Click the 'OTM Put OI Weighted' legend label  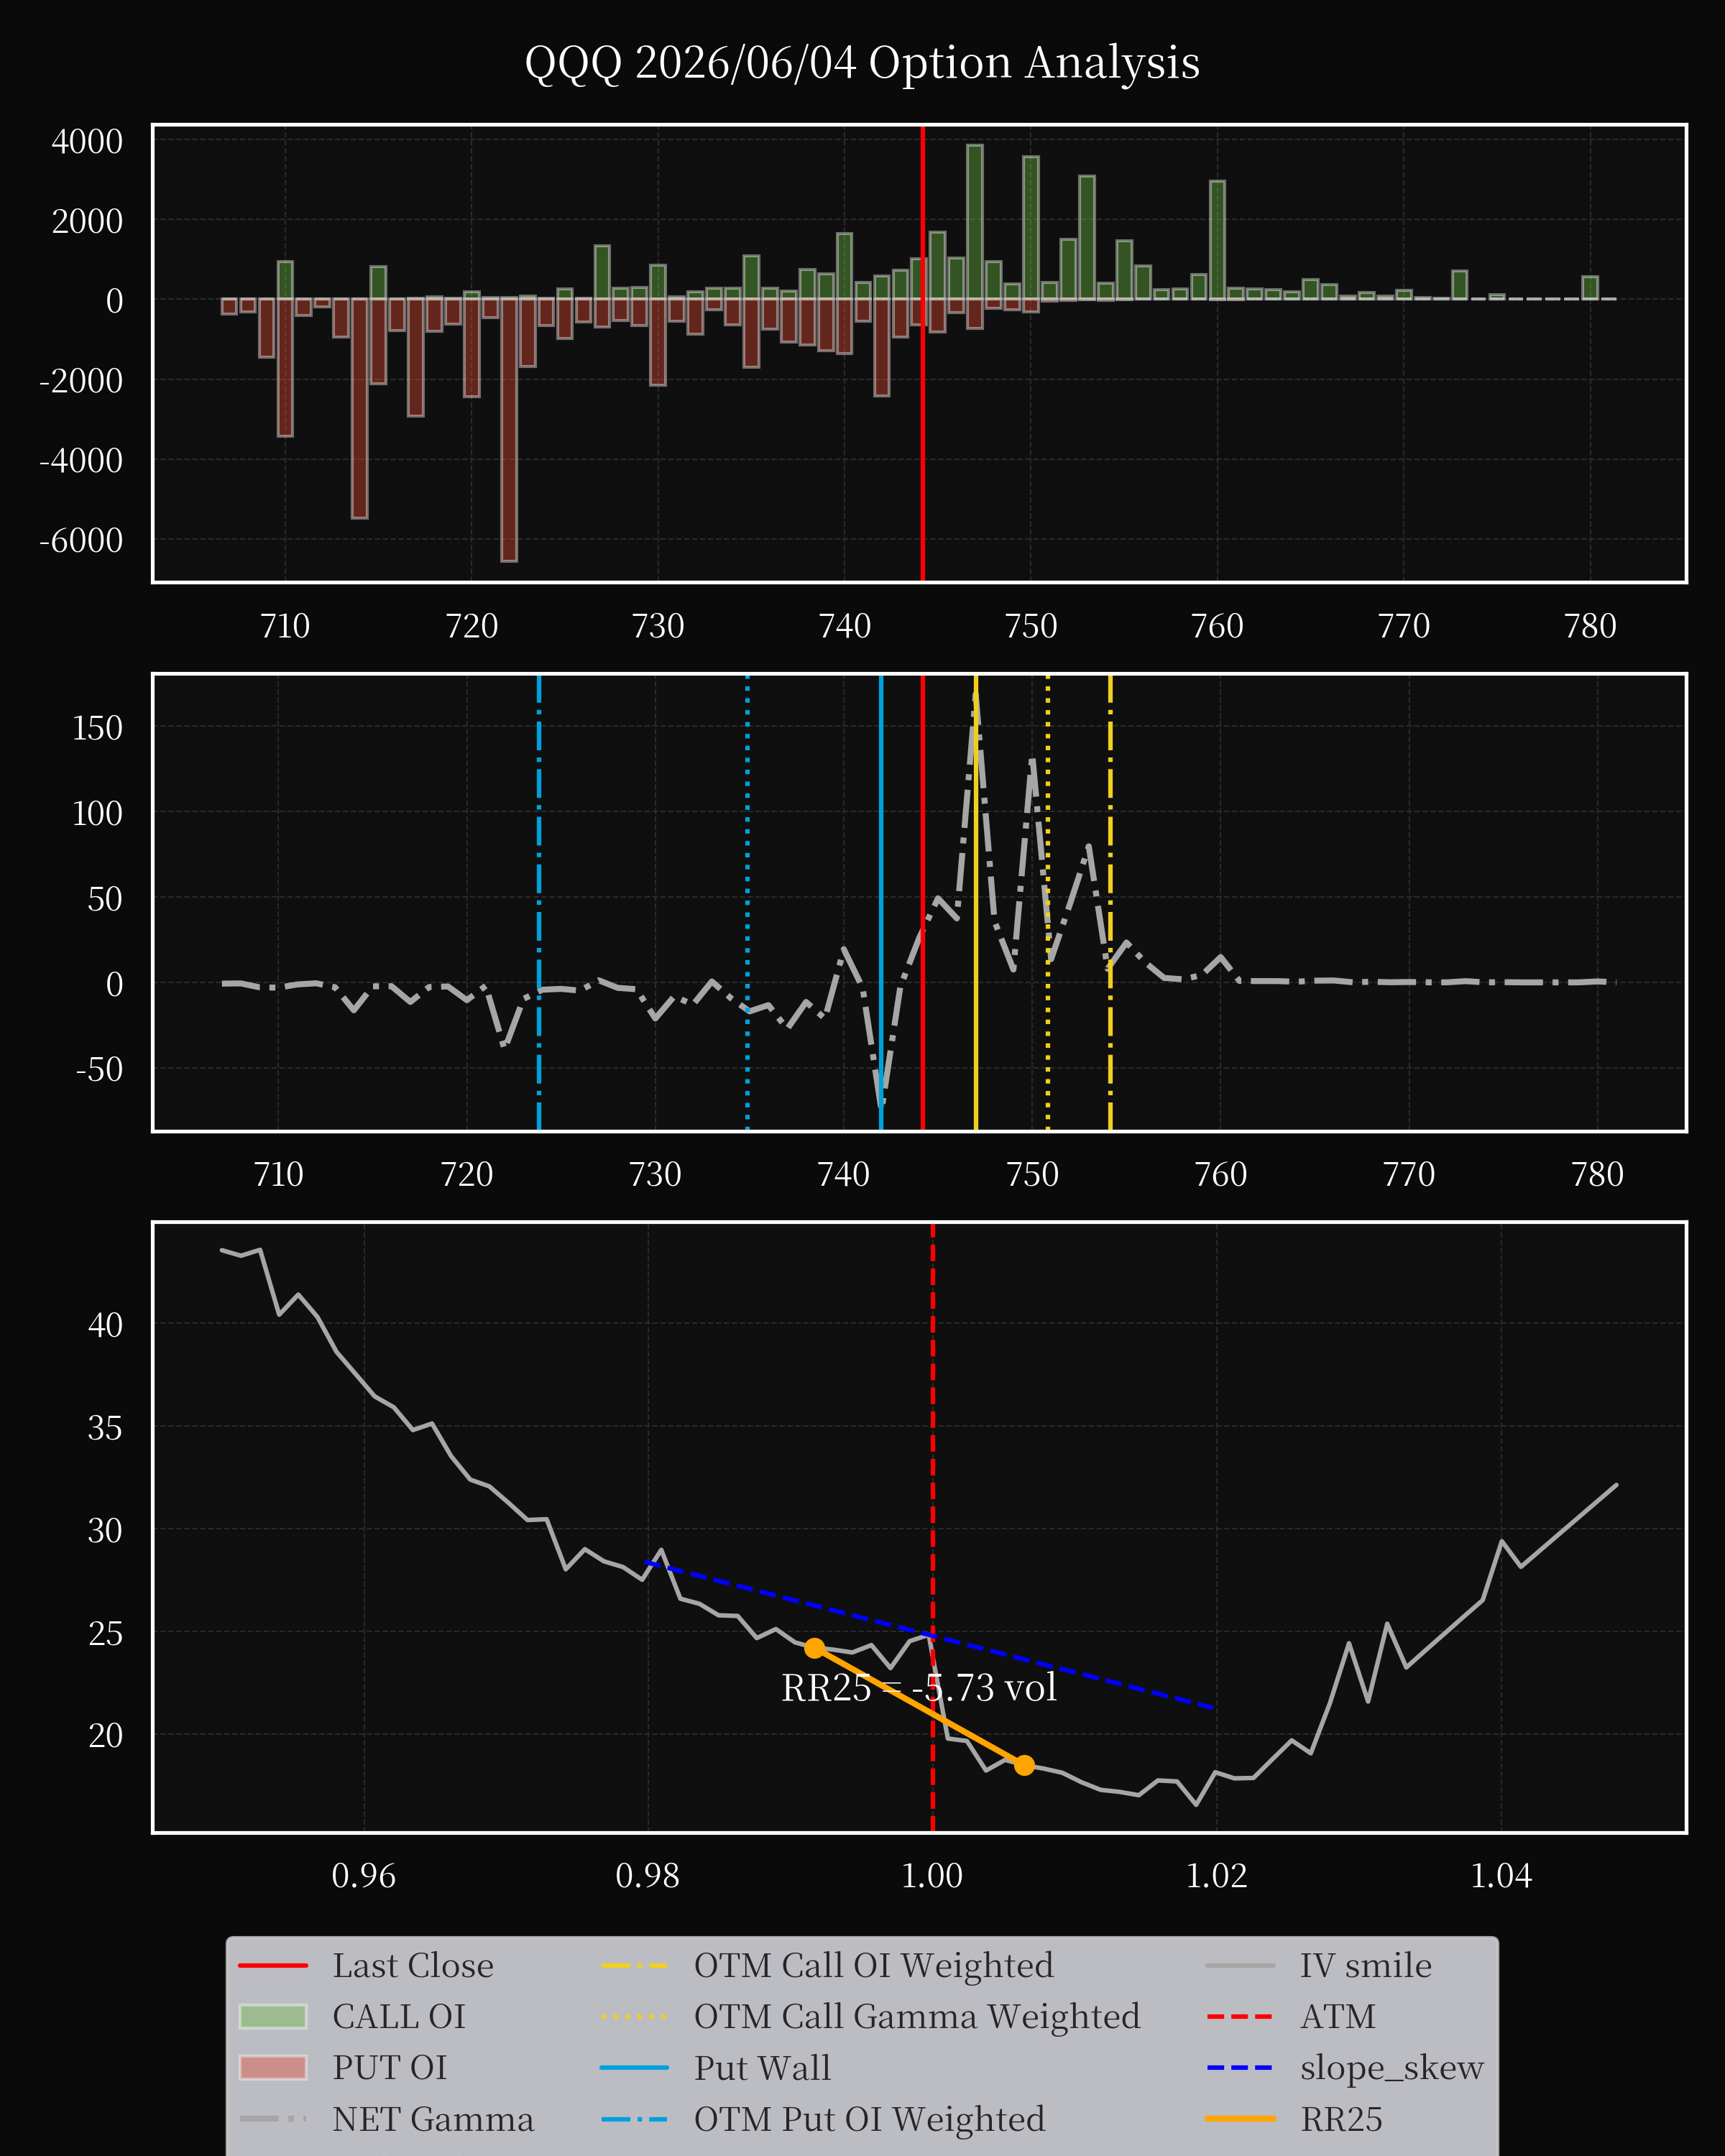(870, 2119)
